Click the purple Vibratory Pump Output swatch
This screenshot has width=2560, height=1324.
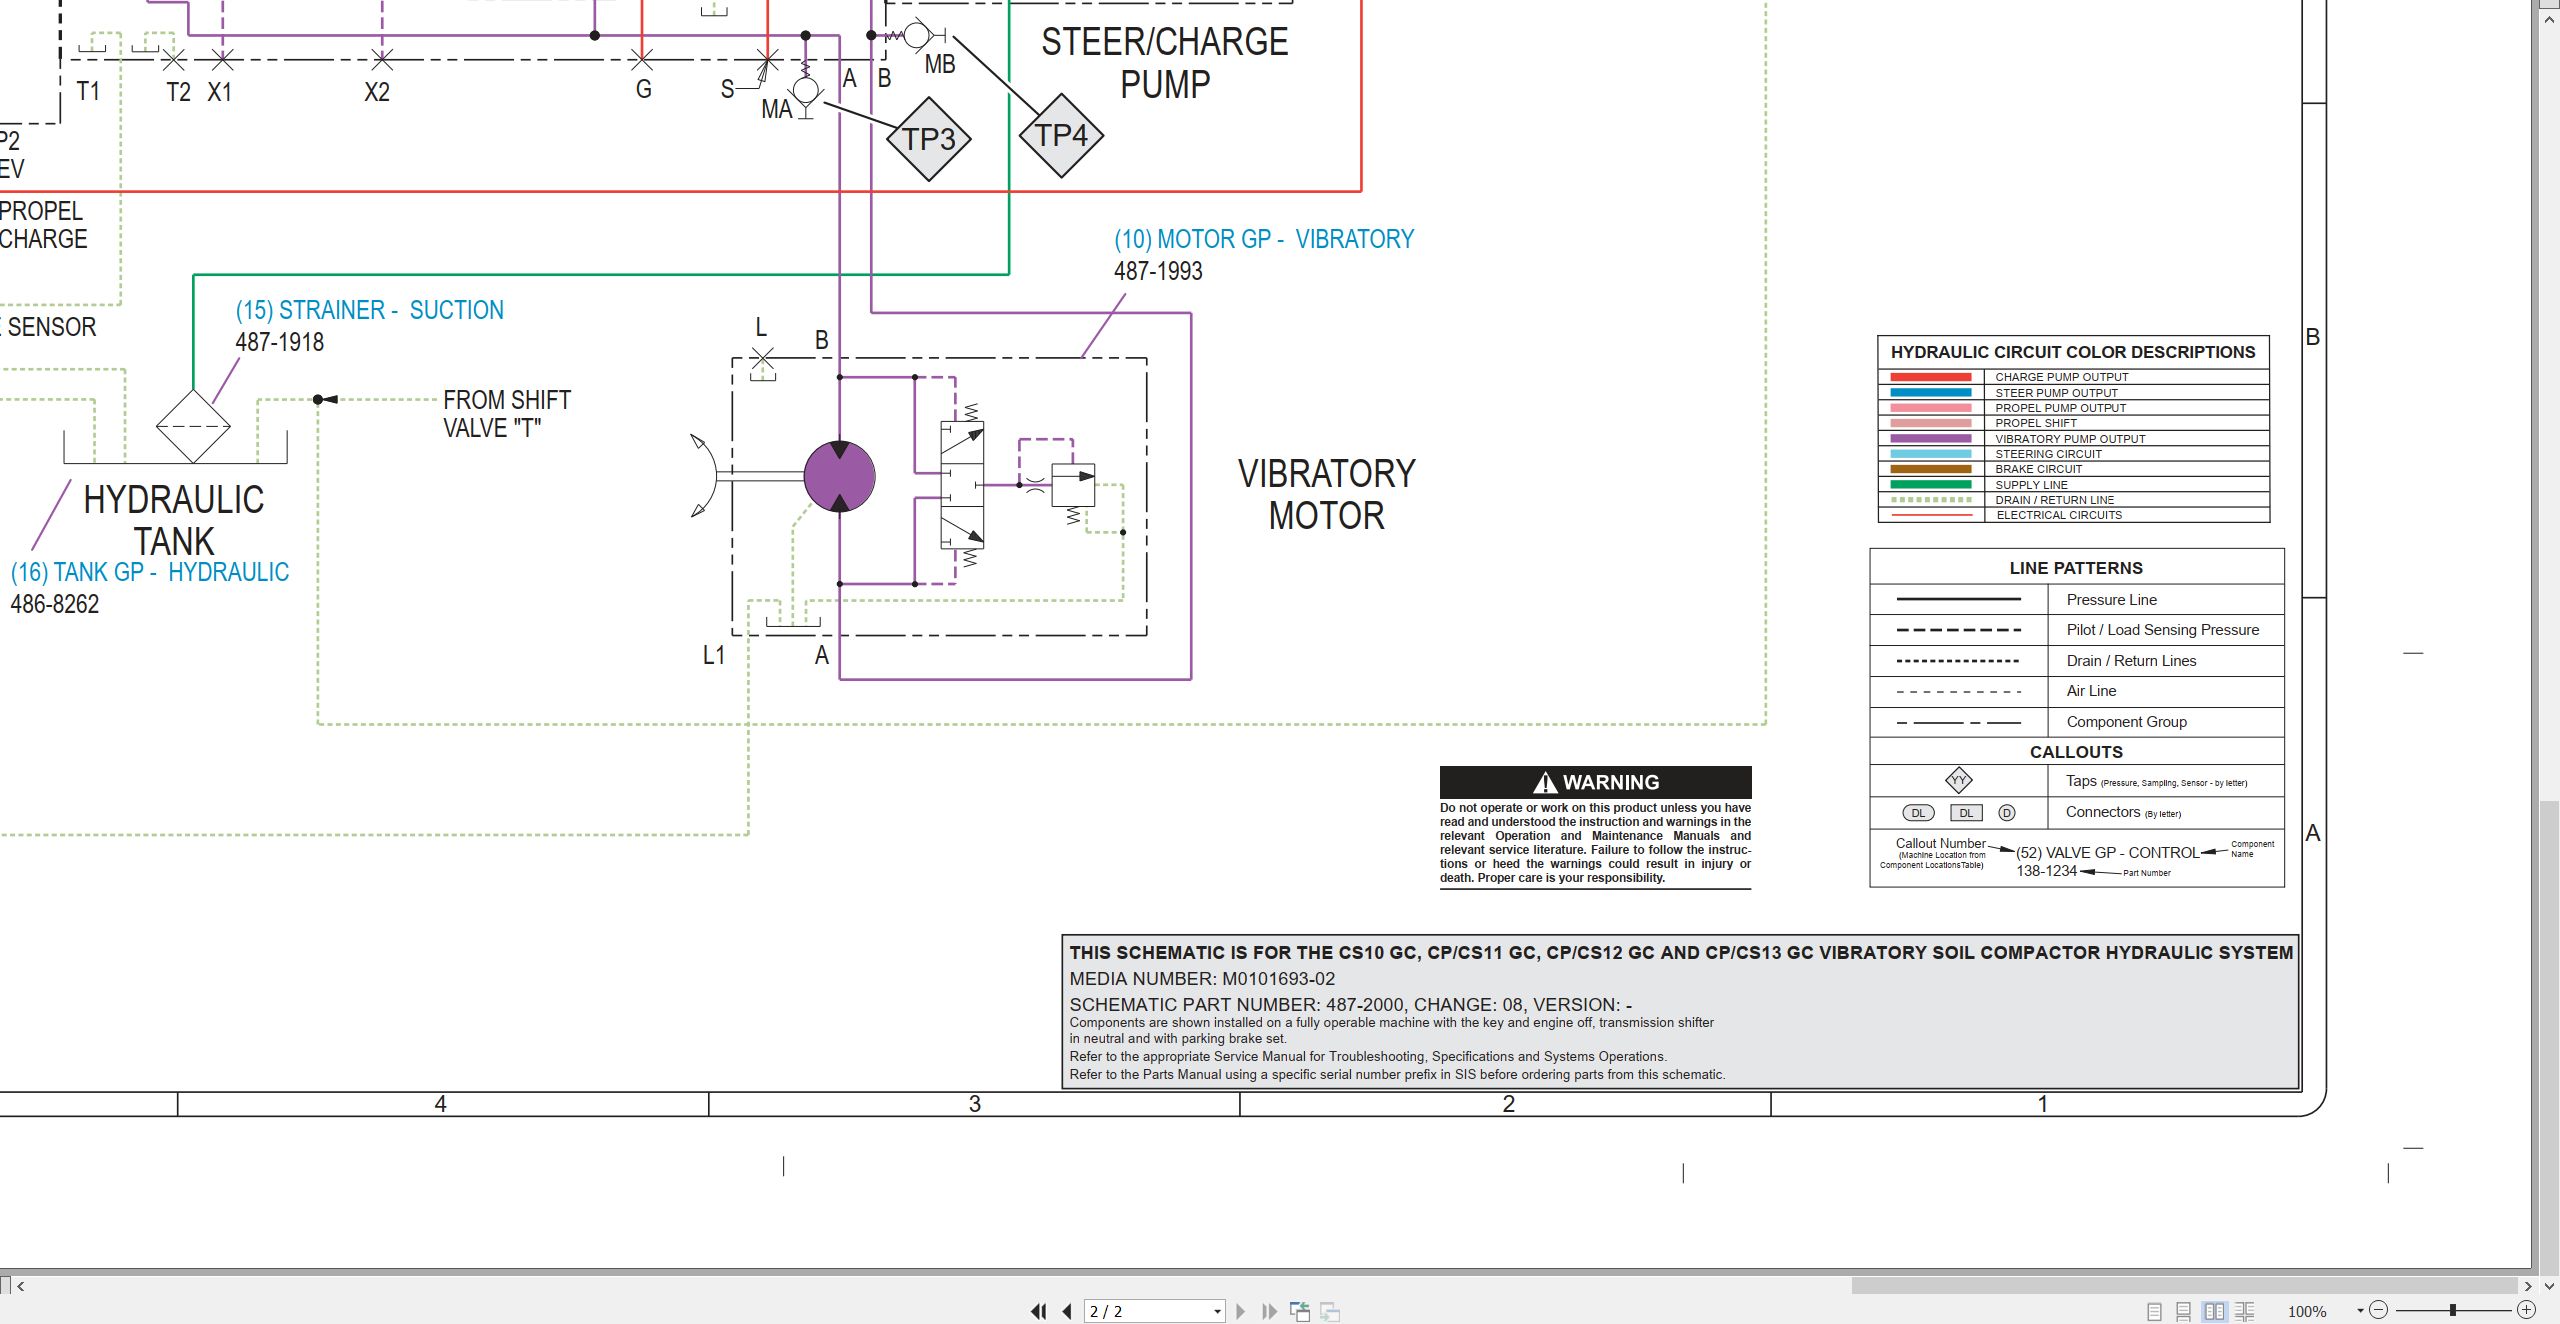[1930, 439]
